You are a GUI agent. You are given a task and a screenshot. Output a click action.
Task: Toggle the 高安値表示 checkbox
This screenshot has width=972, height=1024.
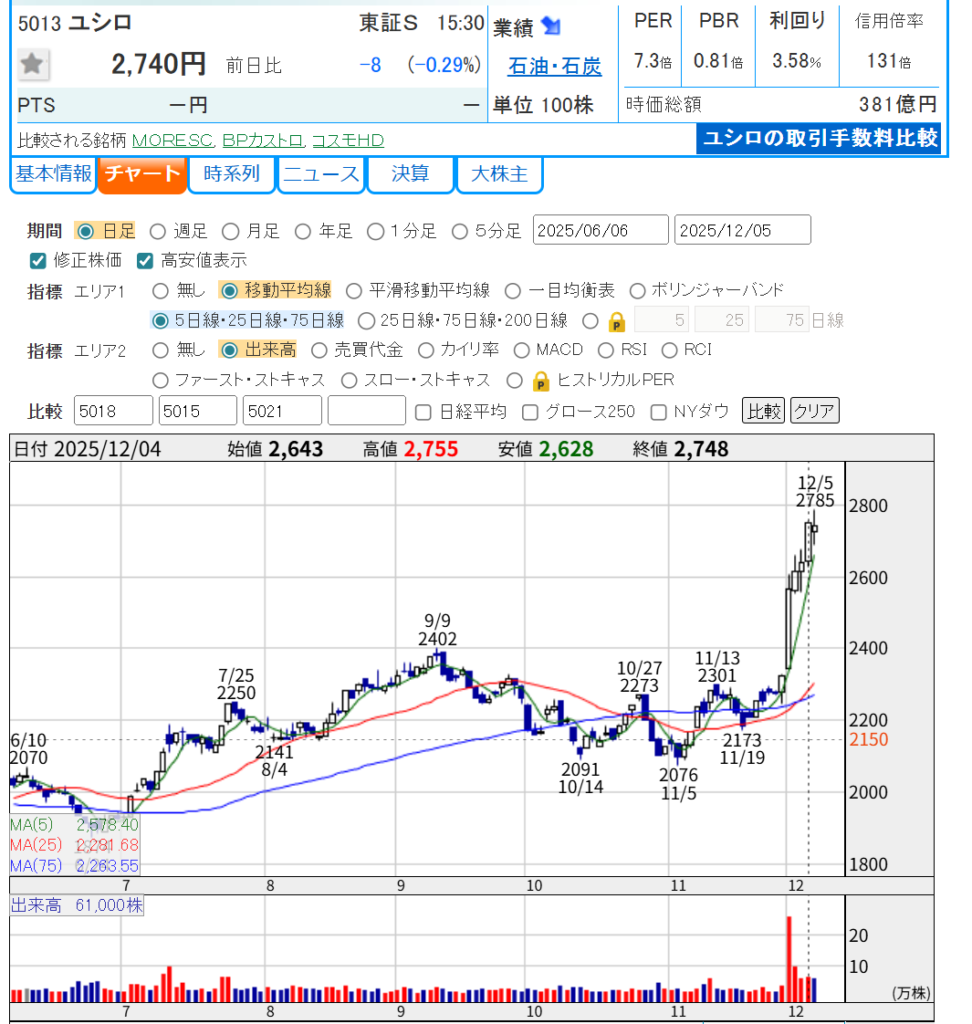click(x=145, y=261)
